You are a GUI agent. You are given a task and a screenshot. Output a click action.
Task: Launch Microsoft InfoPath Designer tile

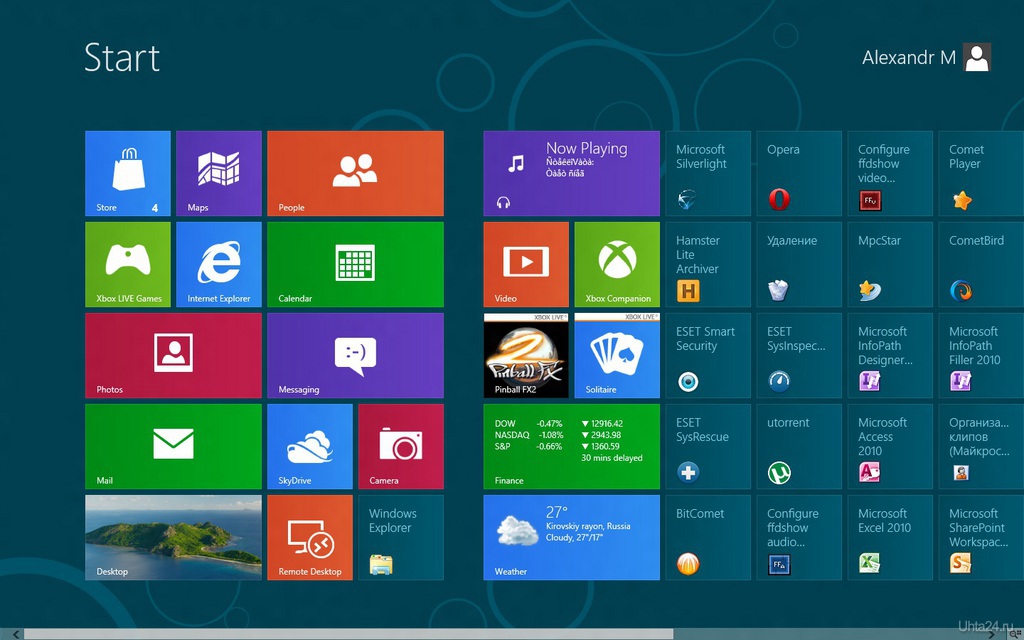pyautogui.click(x=890, y=355)
